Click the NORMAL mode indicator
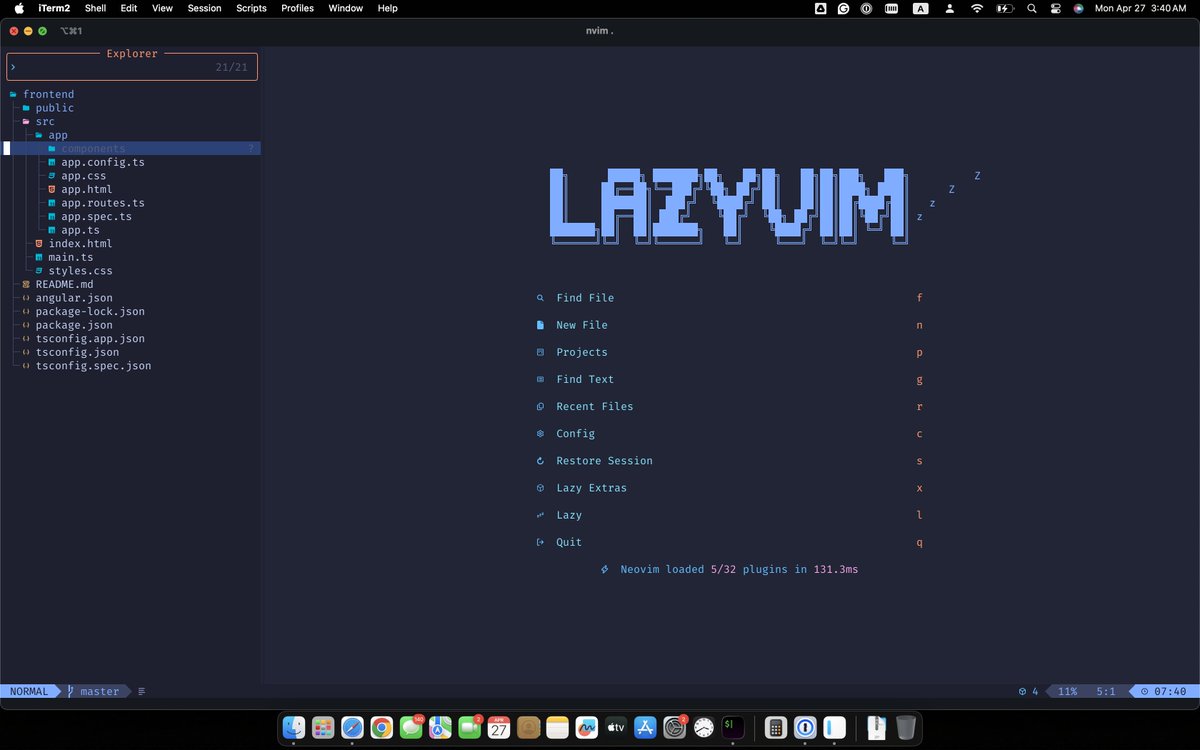Screen dimensions: 1200x750 (29, 691)
